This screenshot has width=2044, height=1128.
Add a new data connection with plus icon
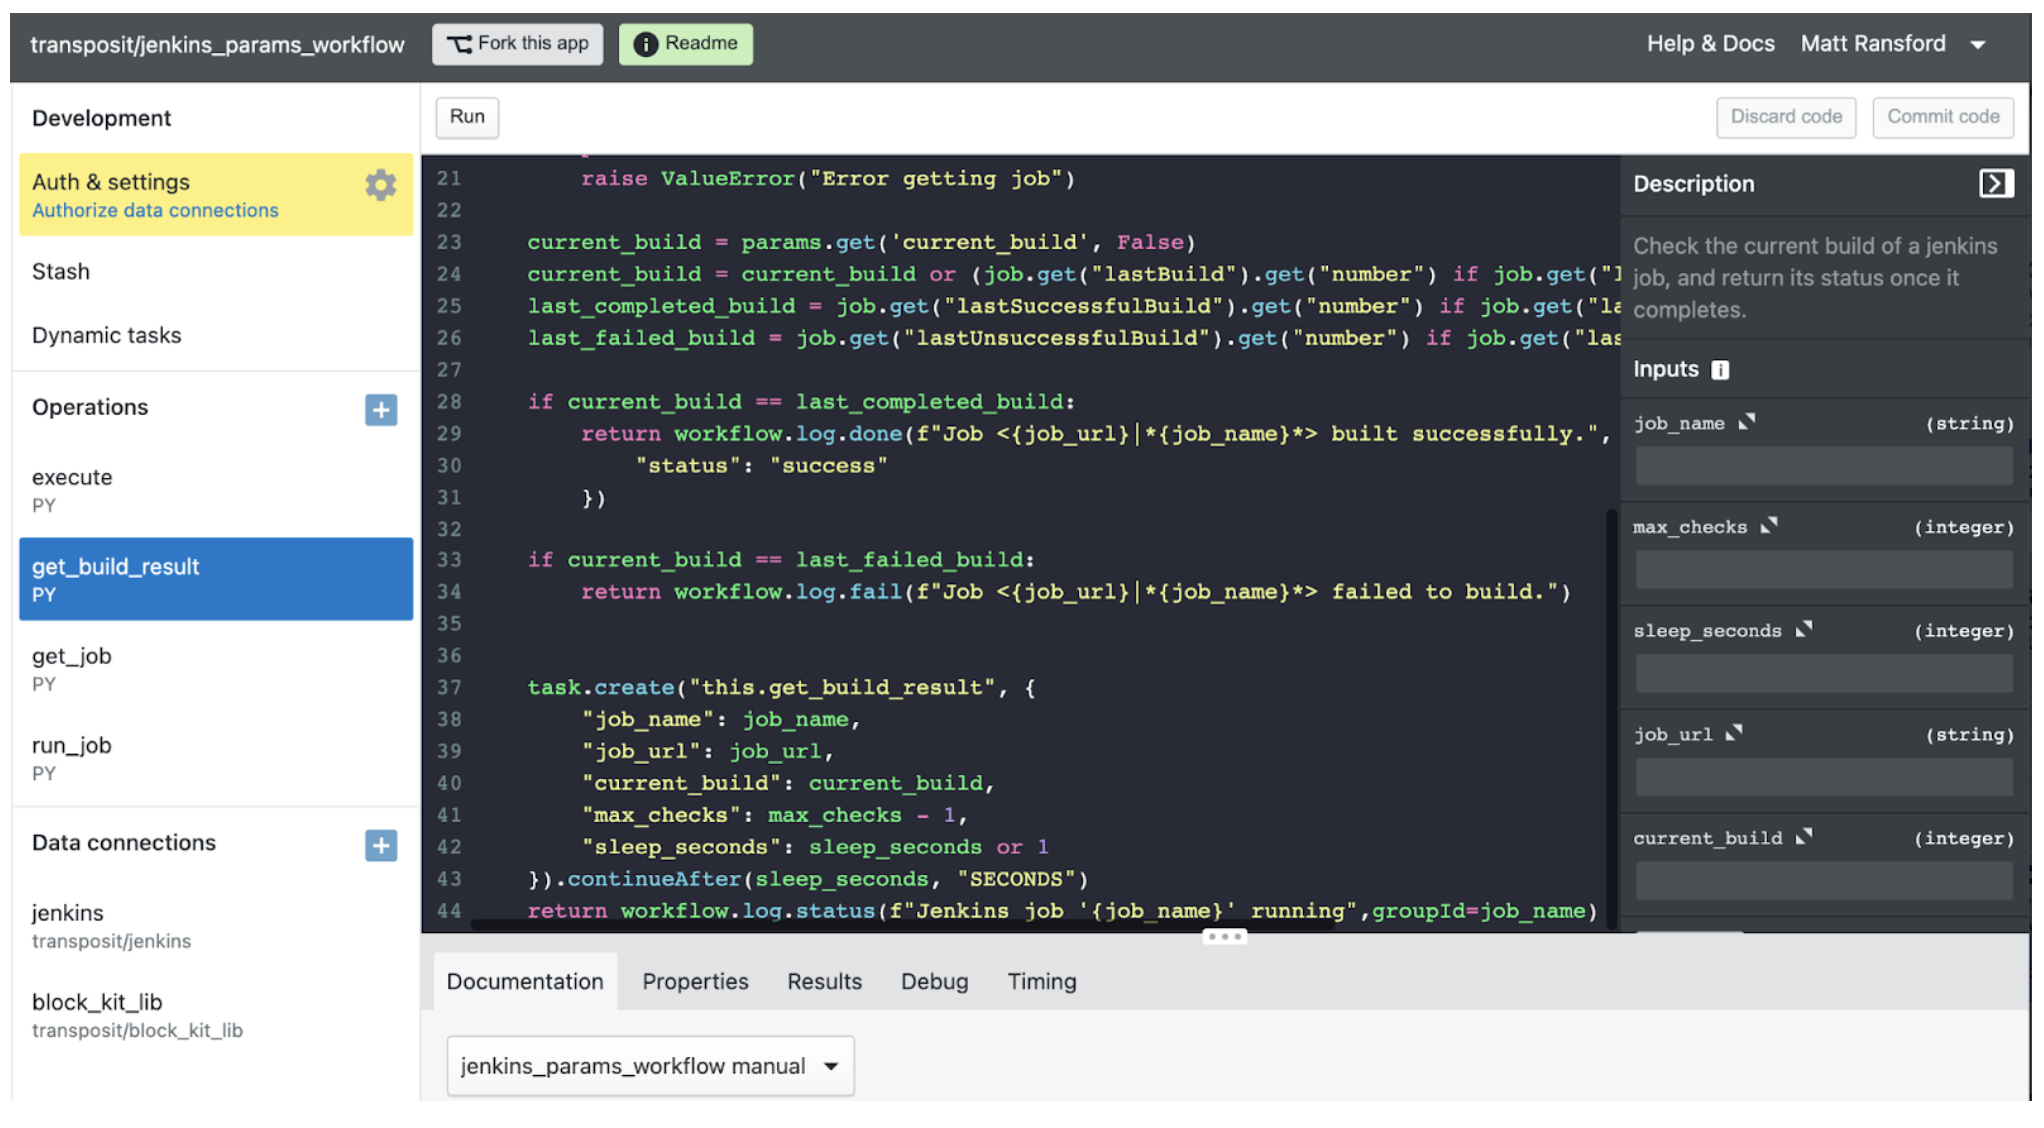click(x=380, y=846)
